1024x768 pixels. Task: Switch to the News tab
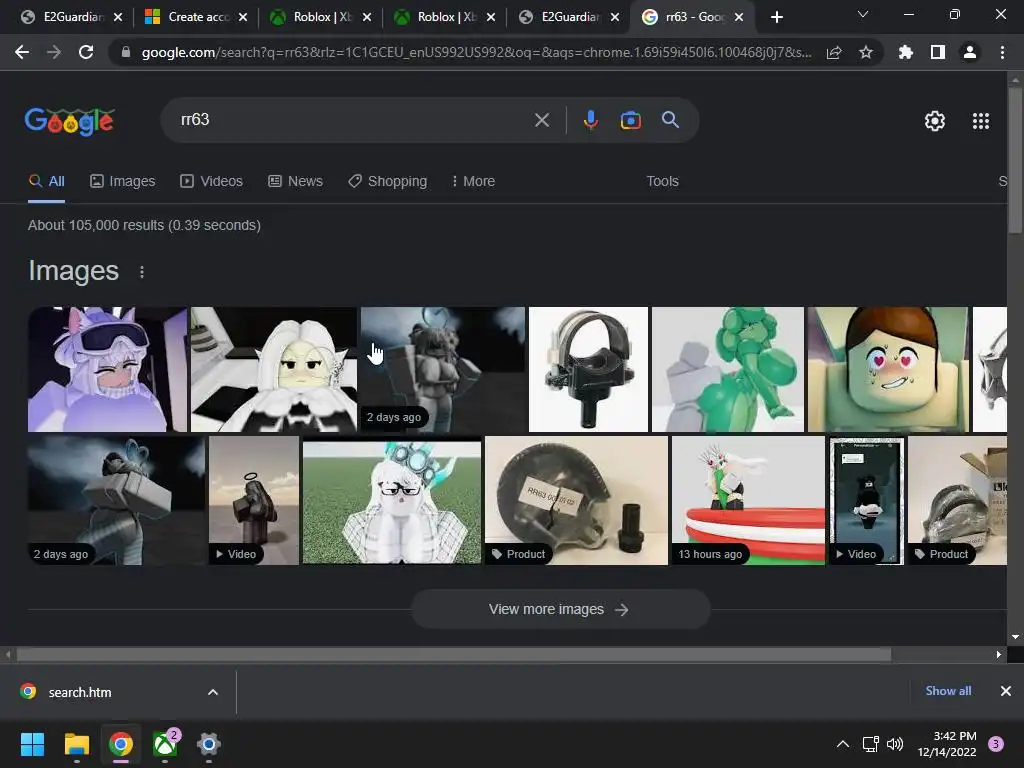pos(295,182)
